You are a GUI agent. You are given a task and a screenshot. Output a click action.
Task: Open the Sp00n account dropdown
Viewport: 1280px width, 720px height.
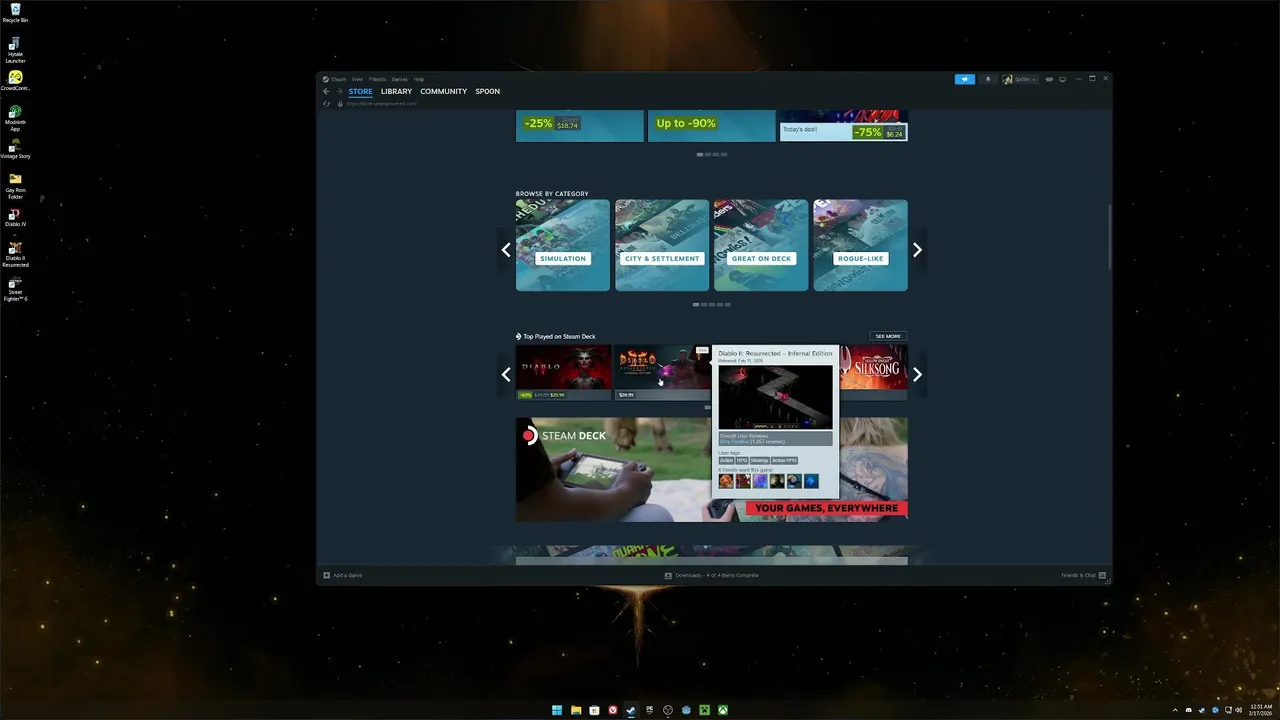[x=1020, y=79]
